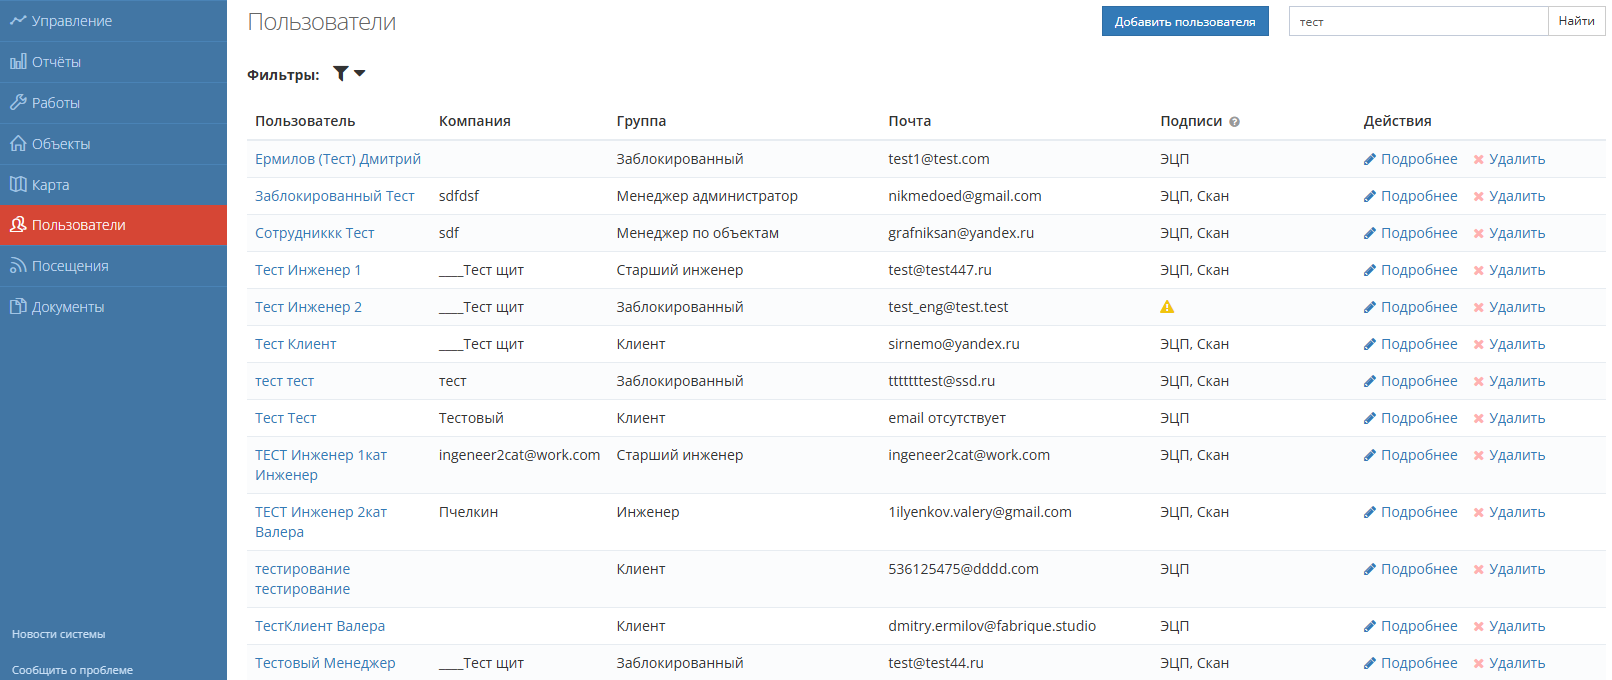Open Отчёты from the sidebar
This screenshot has width=1612, height=680.
[56, 62]
